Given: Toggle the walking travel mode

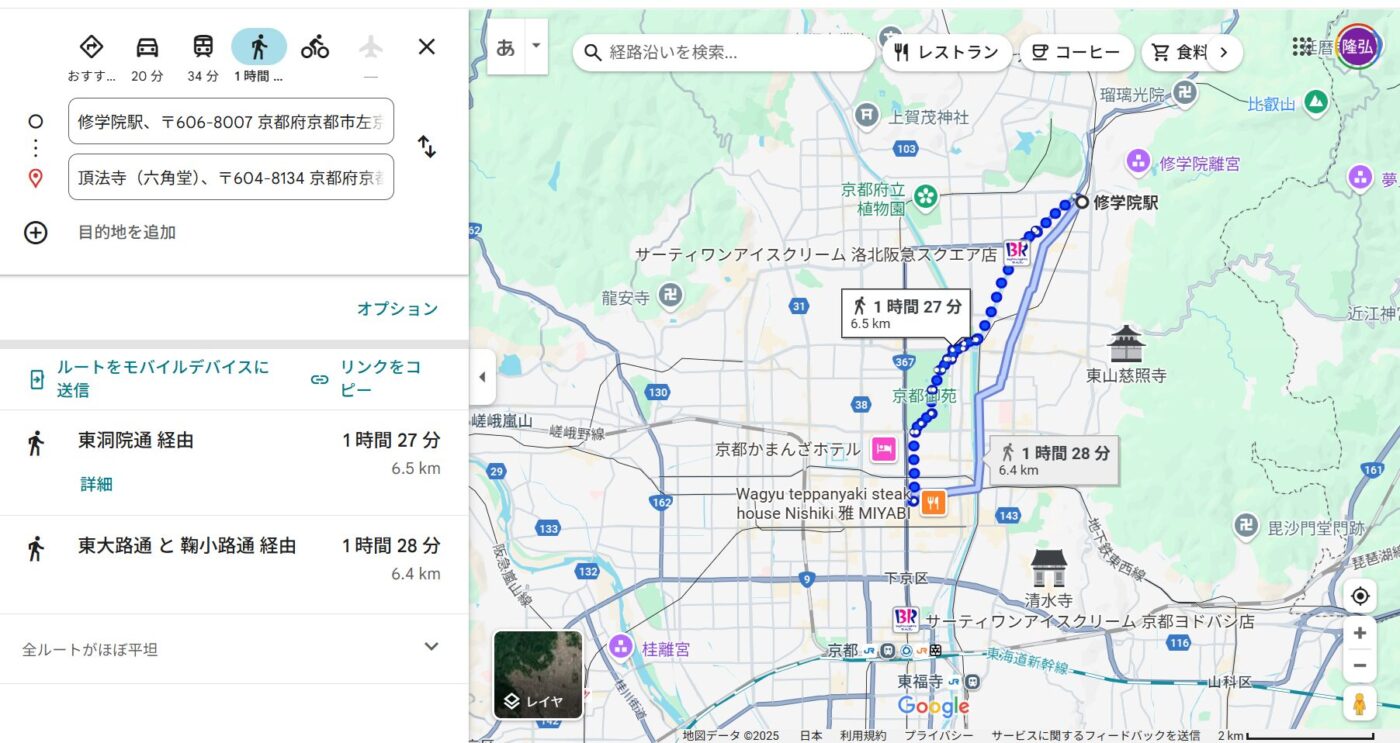Looking at the screenshot, I should pyautogui.click(x=259, y=47).
